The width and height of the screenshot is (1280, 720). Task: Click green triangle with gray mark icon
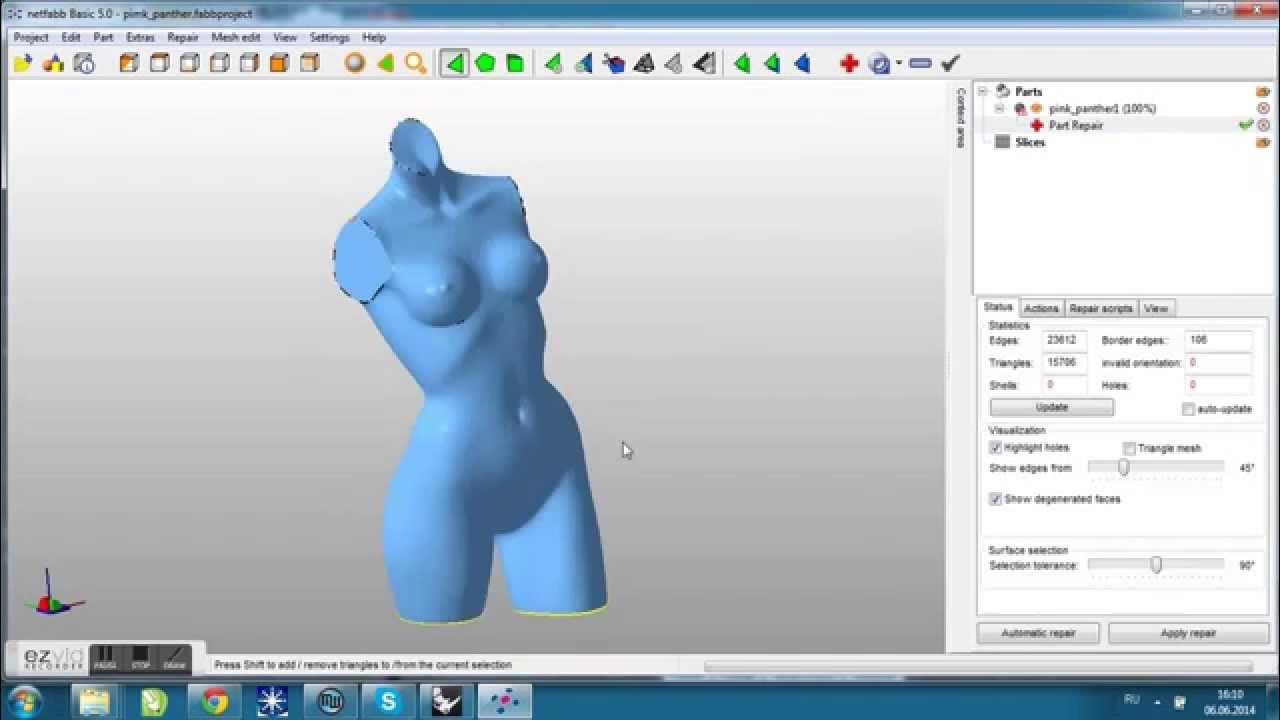pyautogui.click(x=553, y=64)
